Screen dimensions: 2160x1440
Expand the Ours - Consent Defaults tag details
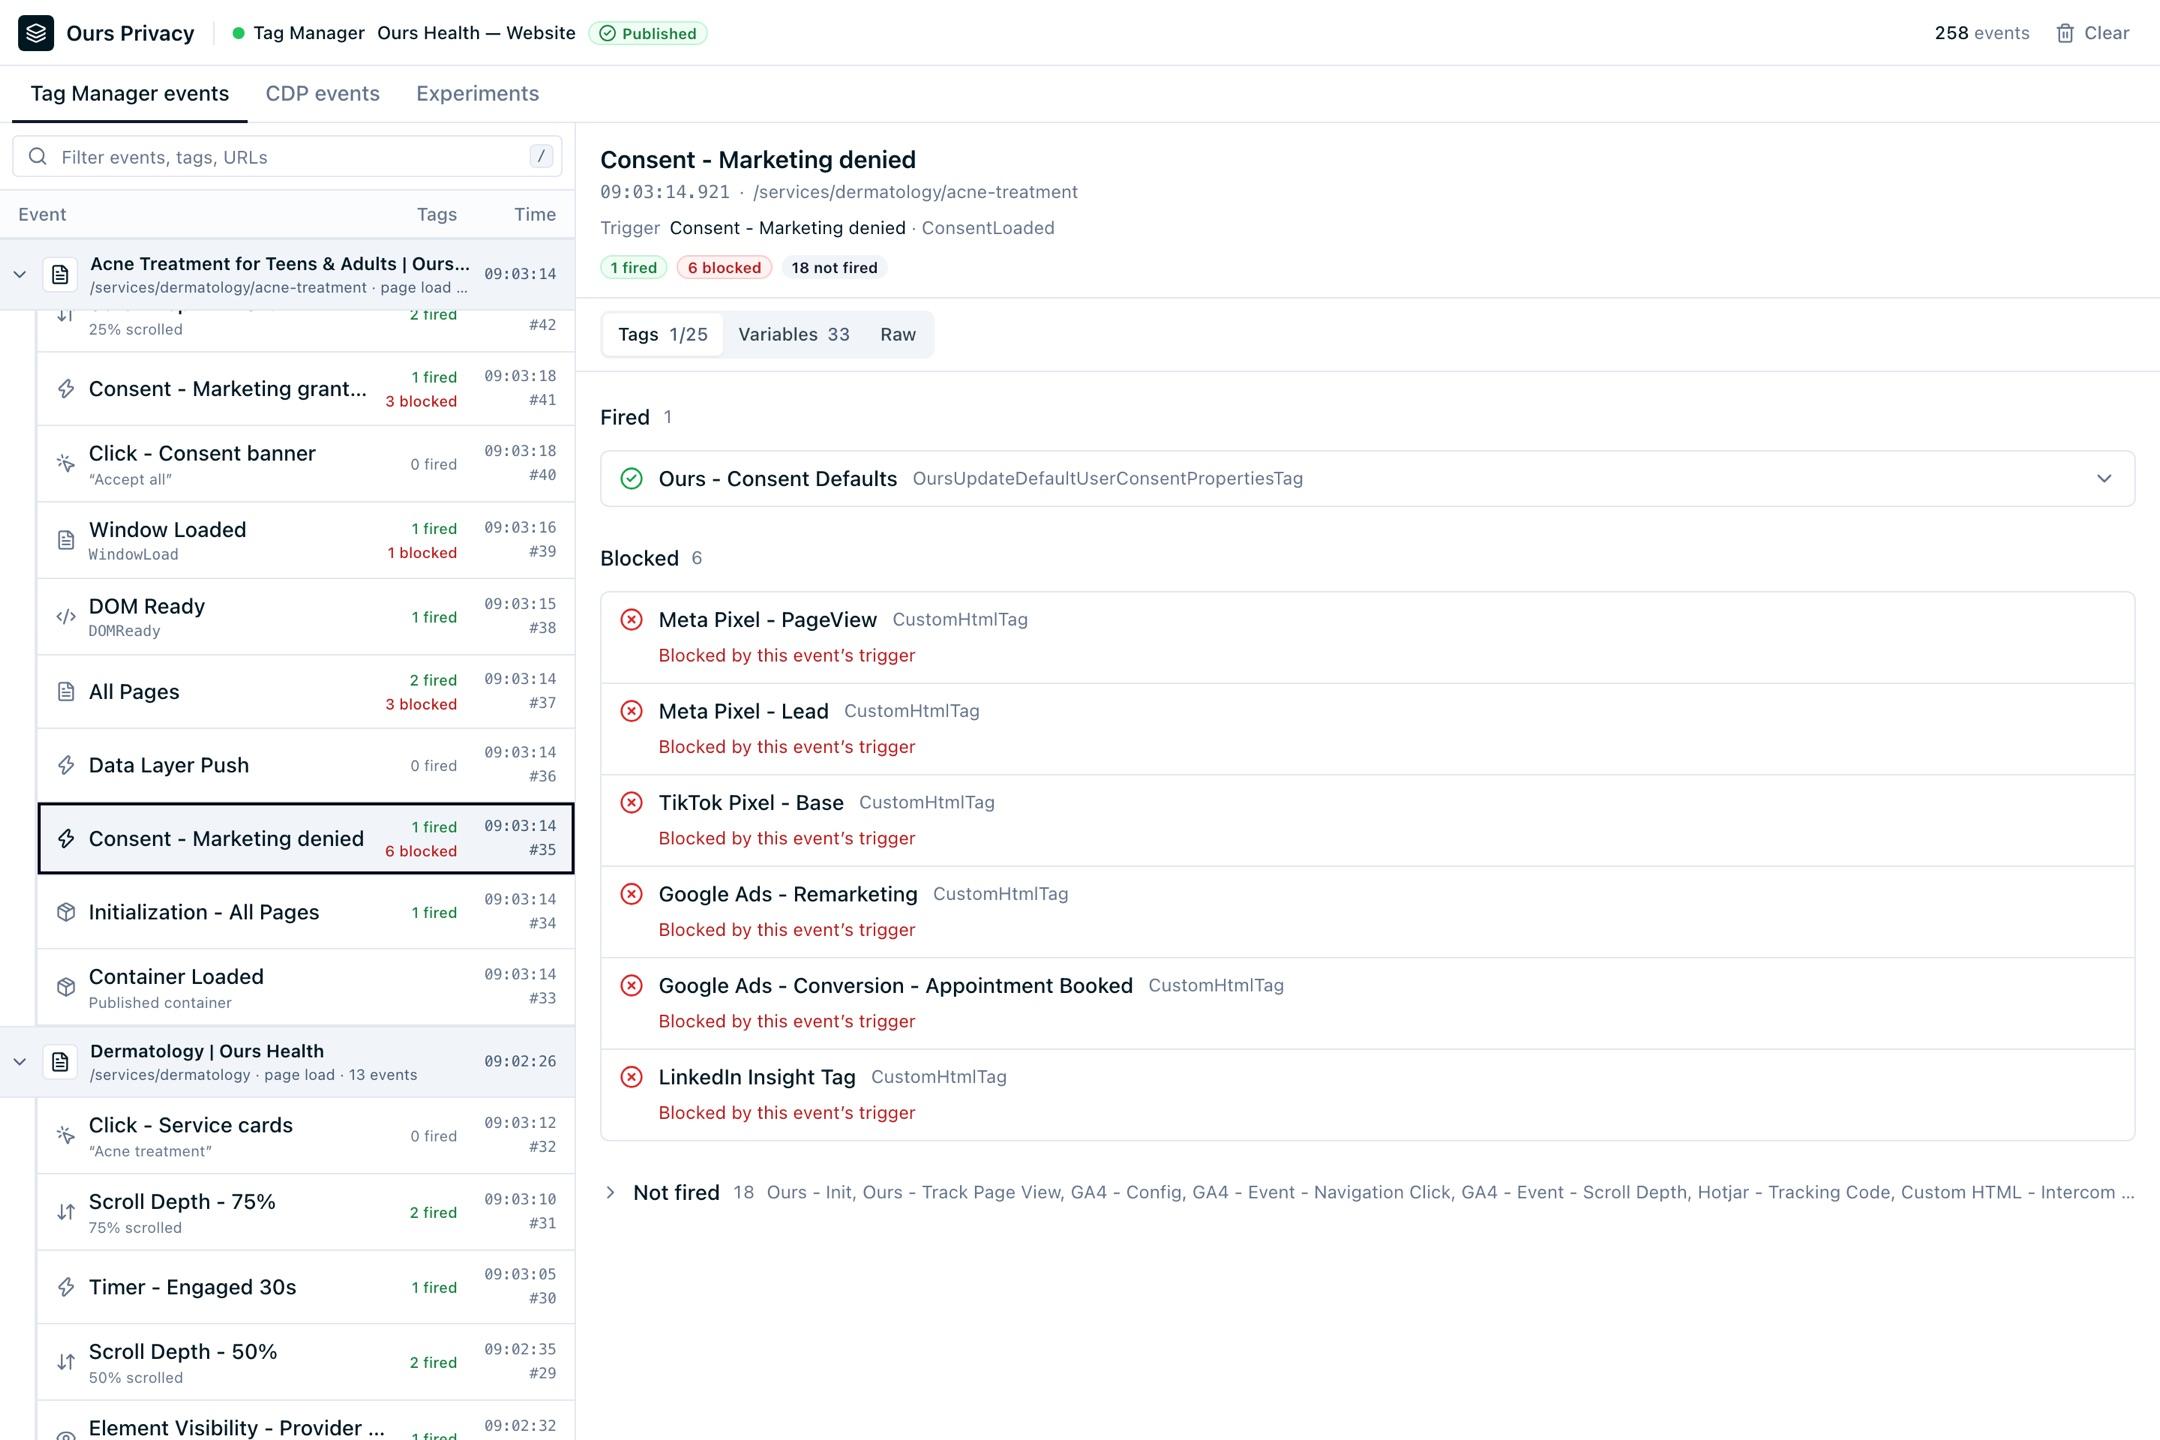pyautogui.click(x=2104, y=479)
